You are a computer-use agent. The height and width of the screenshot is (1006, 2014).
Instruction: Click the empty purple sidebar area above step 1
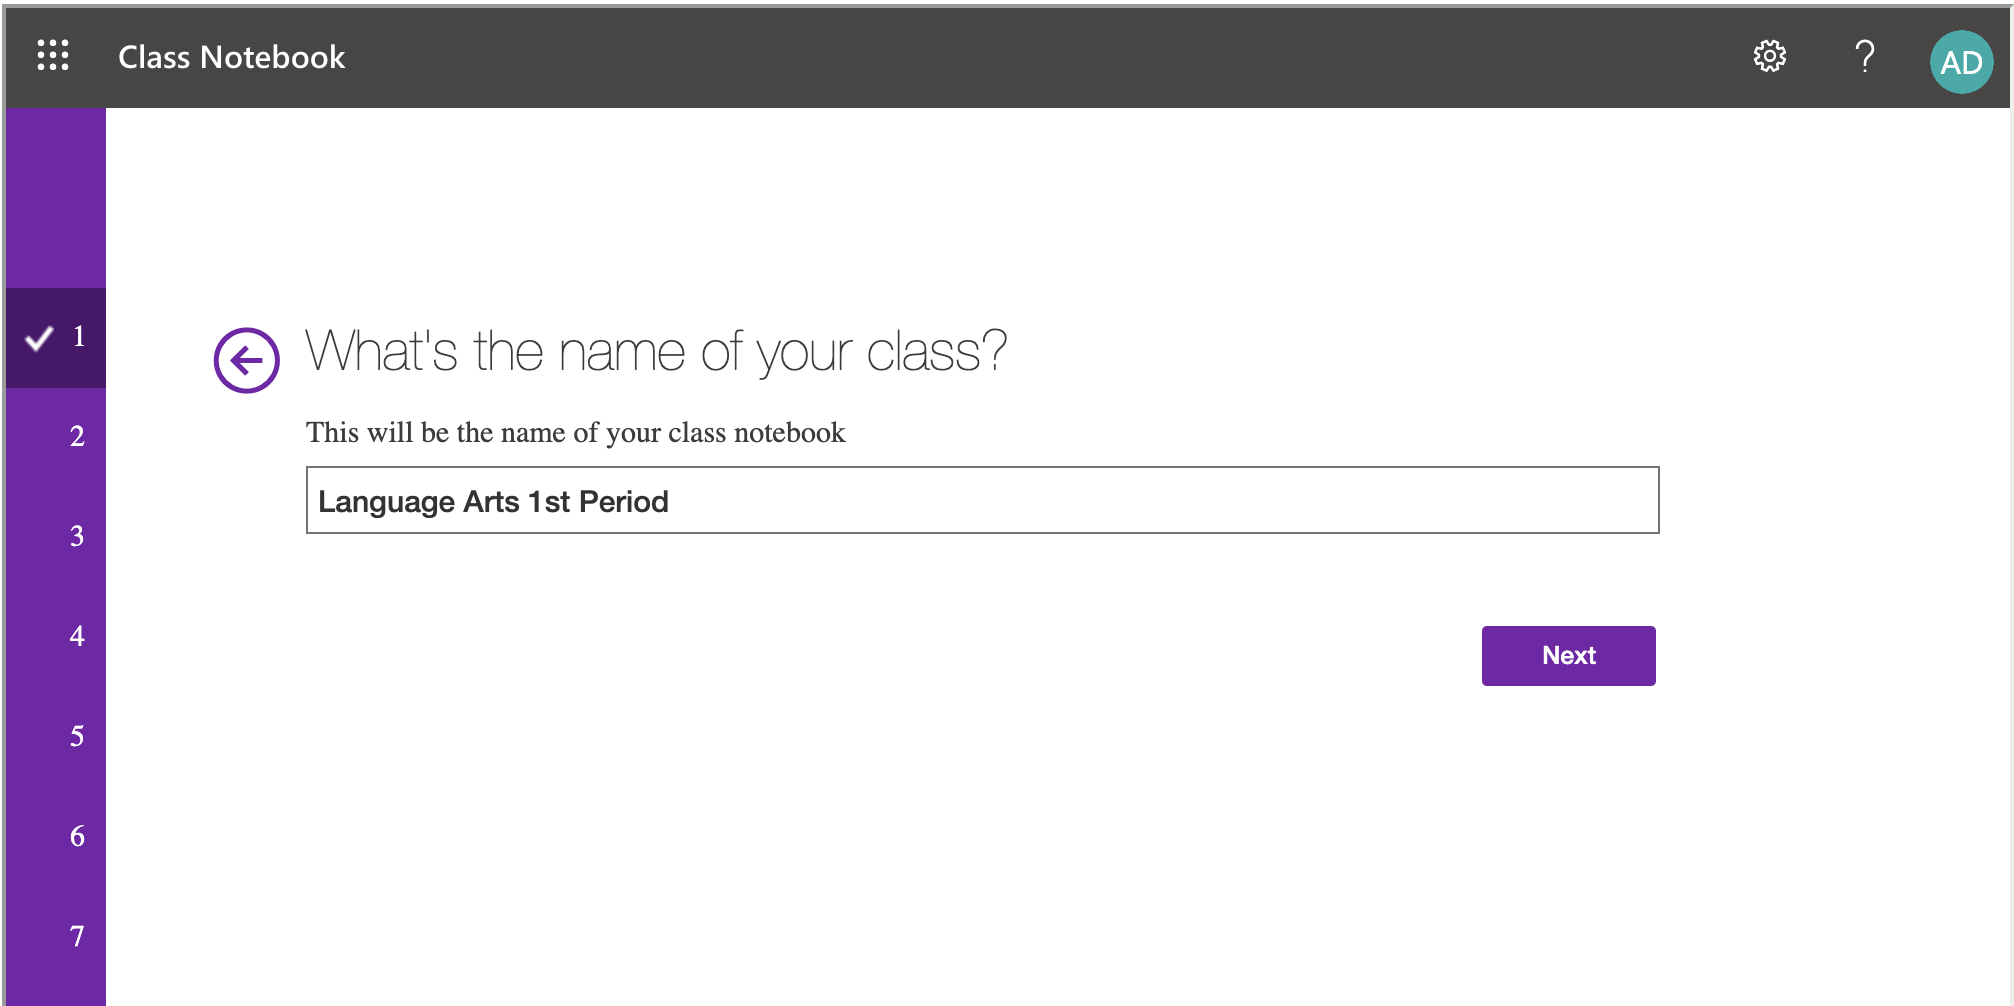55,198
